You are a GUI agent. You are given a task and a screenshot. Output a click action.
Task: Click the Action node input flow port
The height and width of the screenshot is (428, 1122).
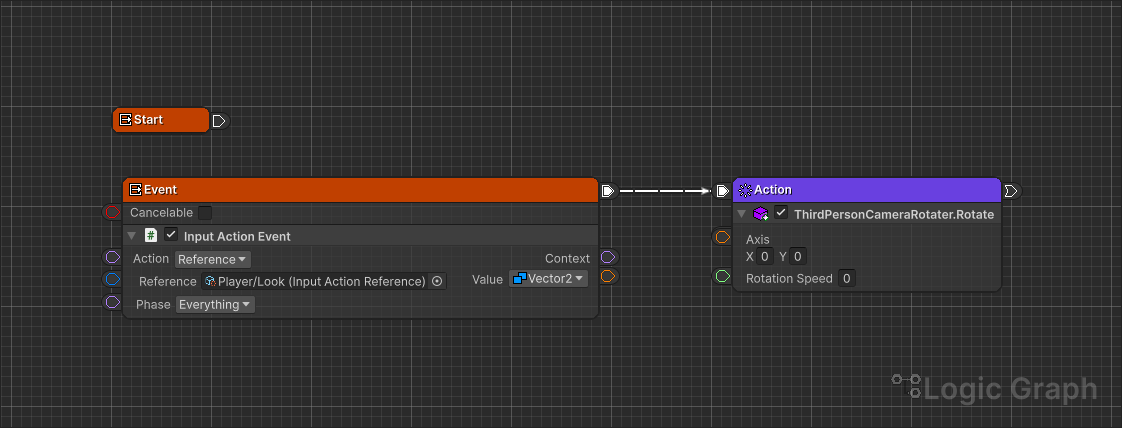pos(723,190)
